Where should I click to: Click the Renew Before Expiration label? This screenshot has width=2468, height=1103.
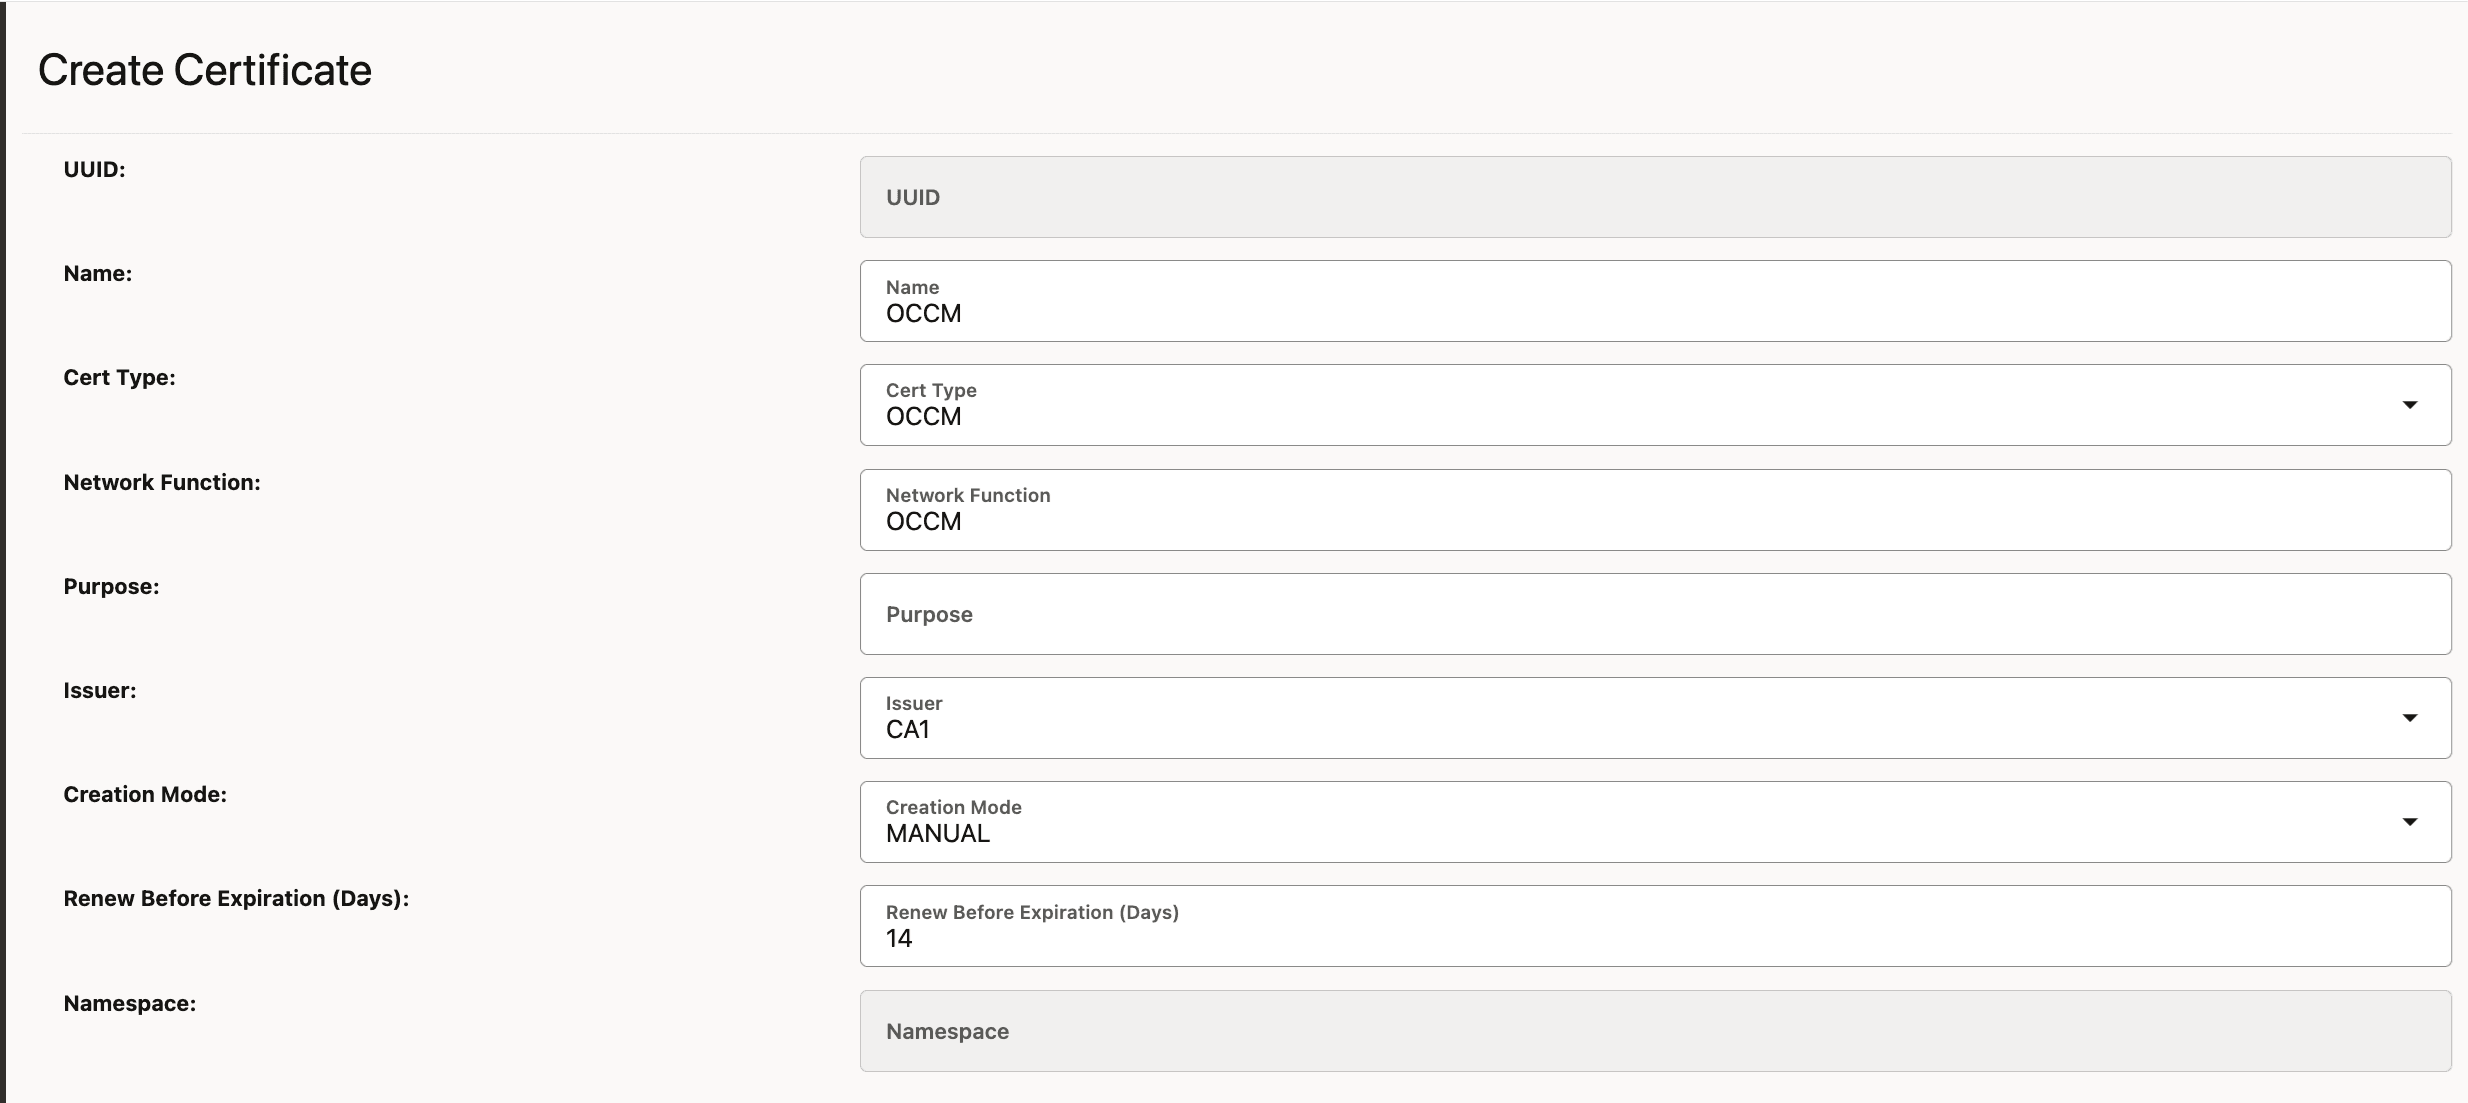(237, 898)
